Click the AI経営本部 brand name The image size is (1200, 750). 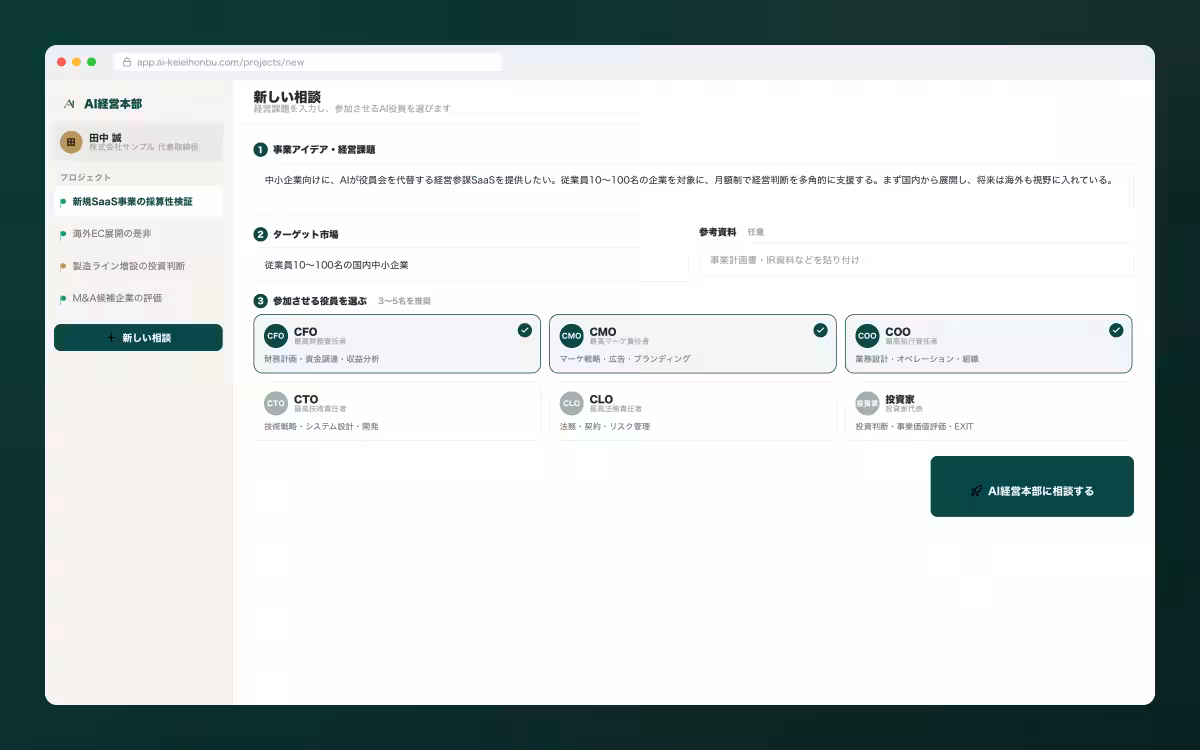[113, 104]
